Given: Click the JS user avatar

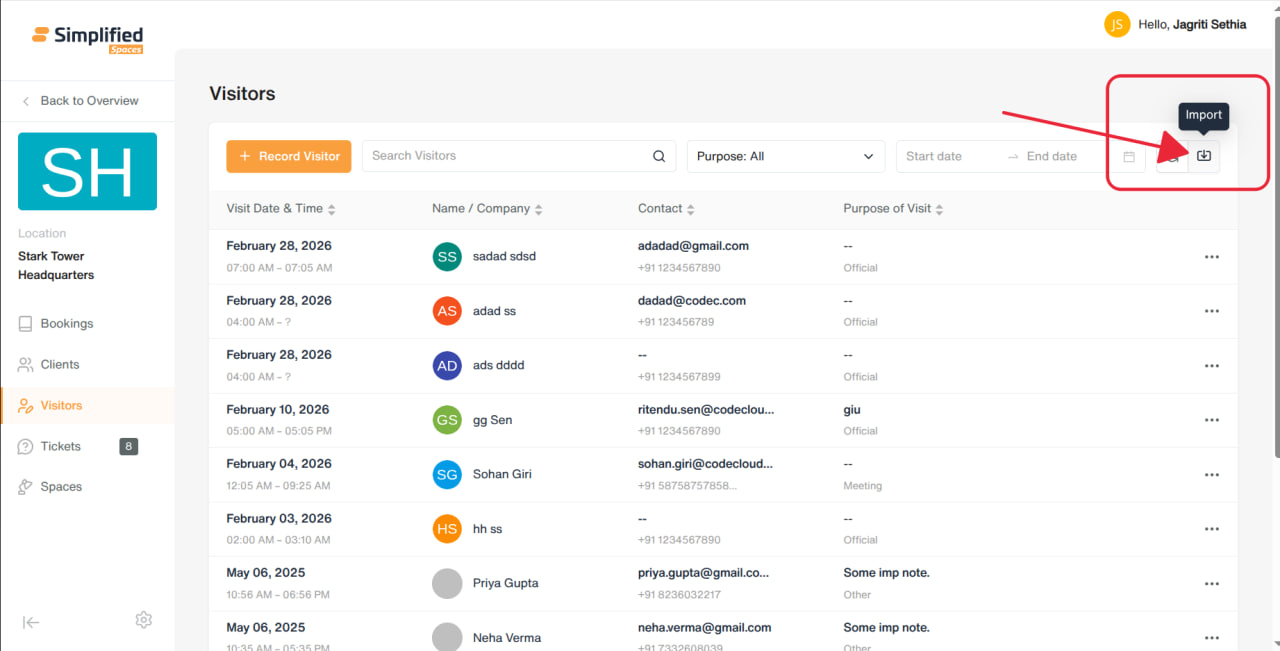Looking at the screenshot, I should [1117, 24].
